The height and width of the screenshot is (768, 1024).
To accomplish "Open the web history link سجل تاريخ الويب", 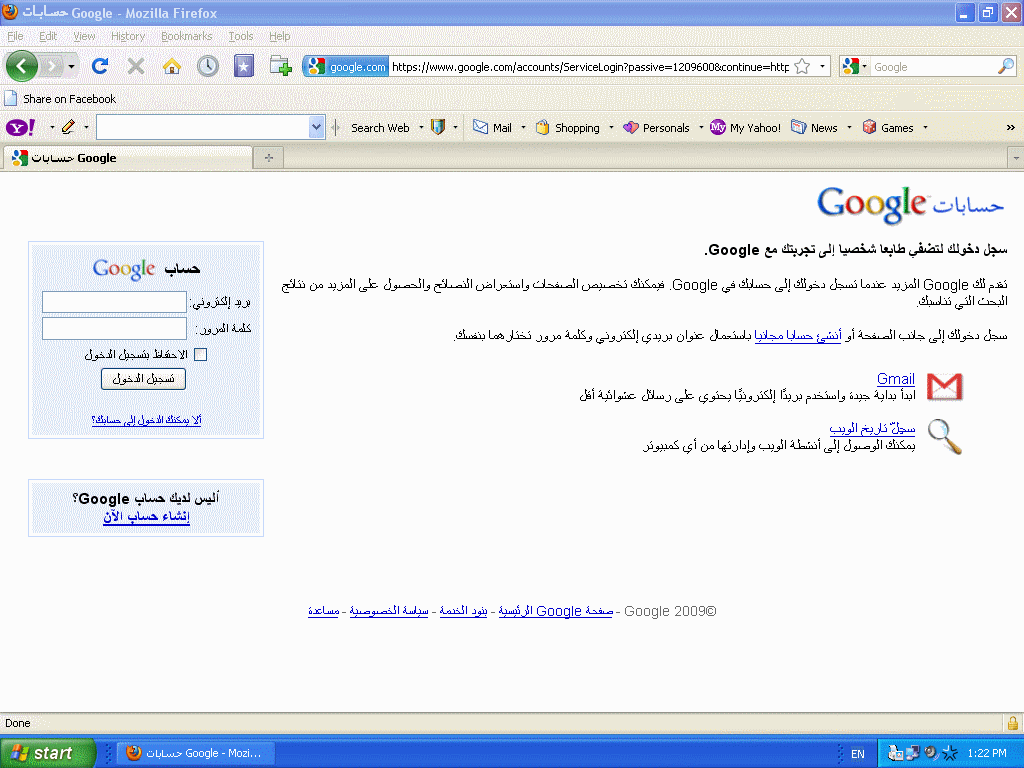I will [x=872, y=428].
